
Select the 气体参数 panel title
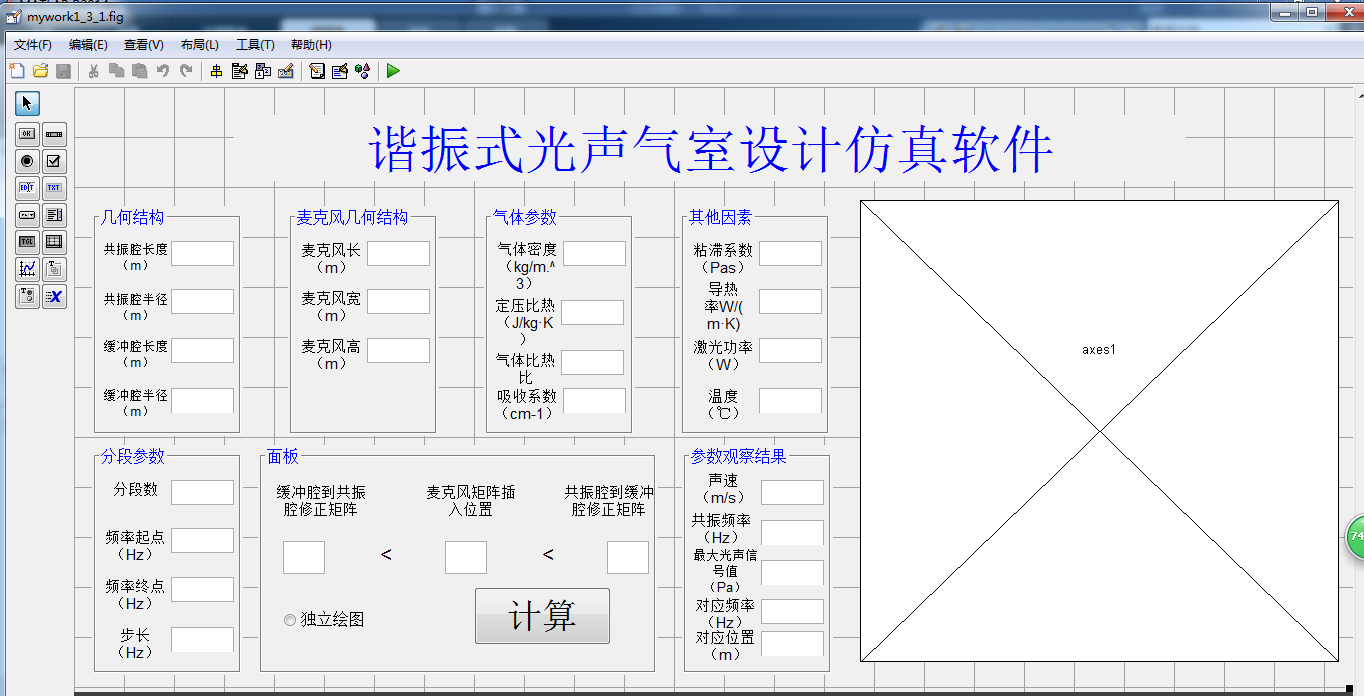coord(524,217)
